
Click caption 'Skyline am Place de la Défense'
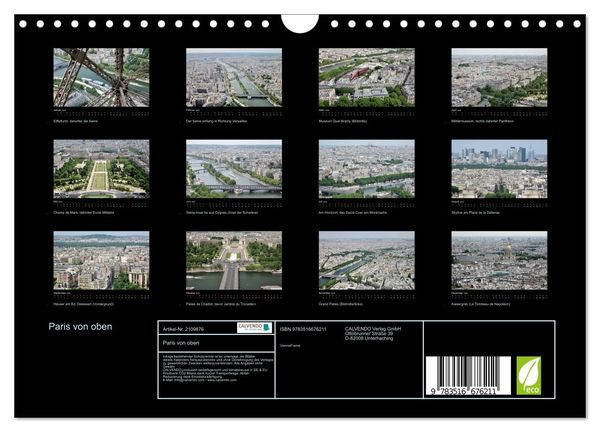coord(476,212)
